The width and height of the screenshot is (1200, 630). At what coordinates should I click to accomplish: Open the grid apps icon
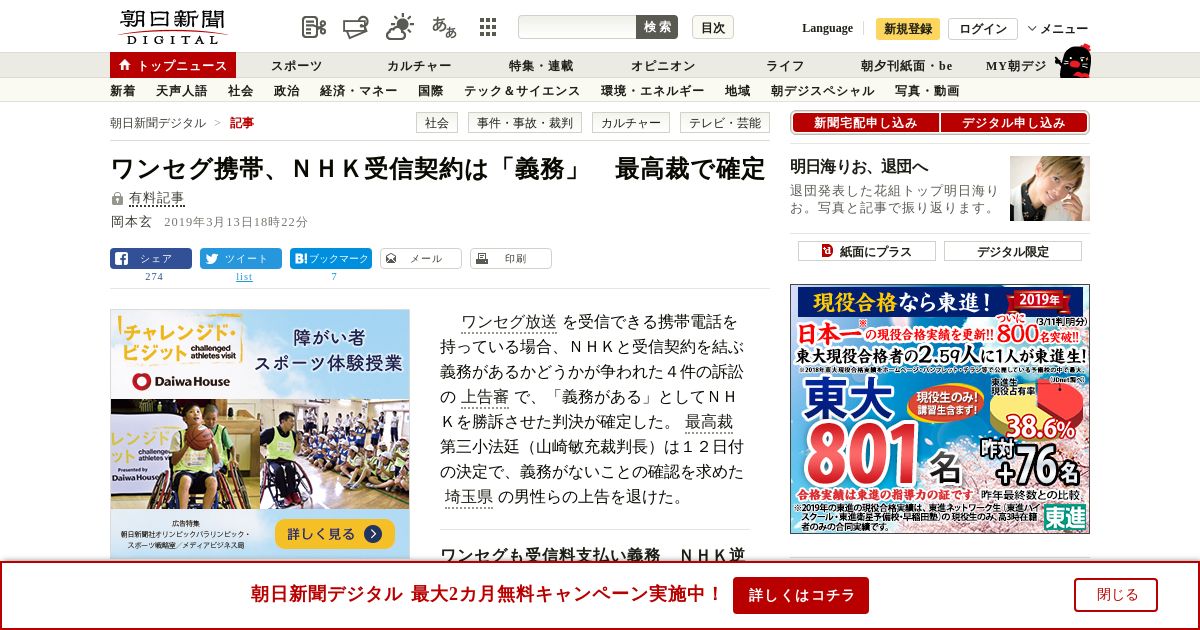[488, 27]
